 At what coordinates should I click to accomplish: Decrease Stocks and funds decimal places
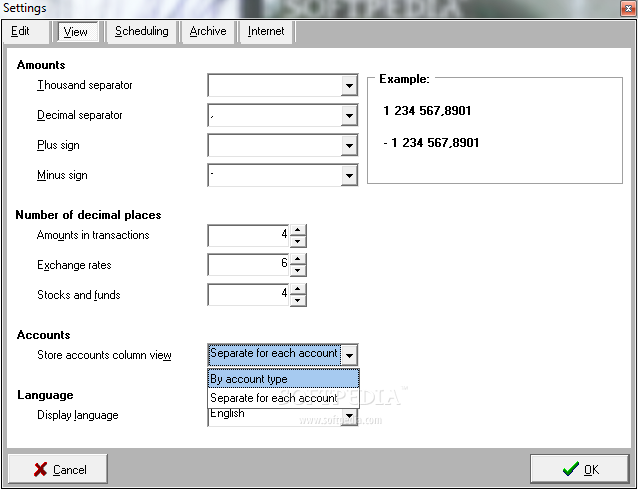click(298, 300)
